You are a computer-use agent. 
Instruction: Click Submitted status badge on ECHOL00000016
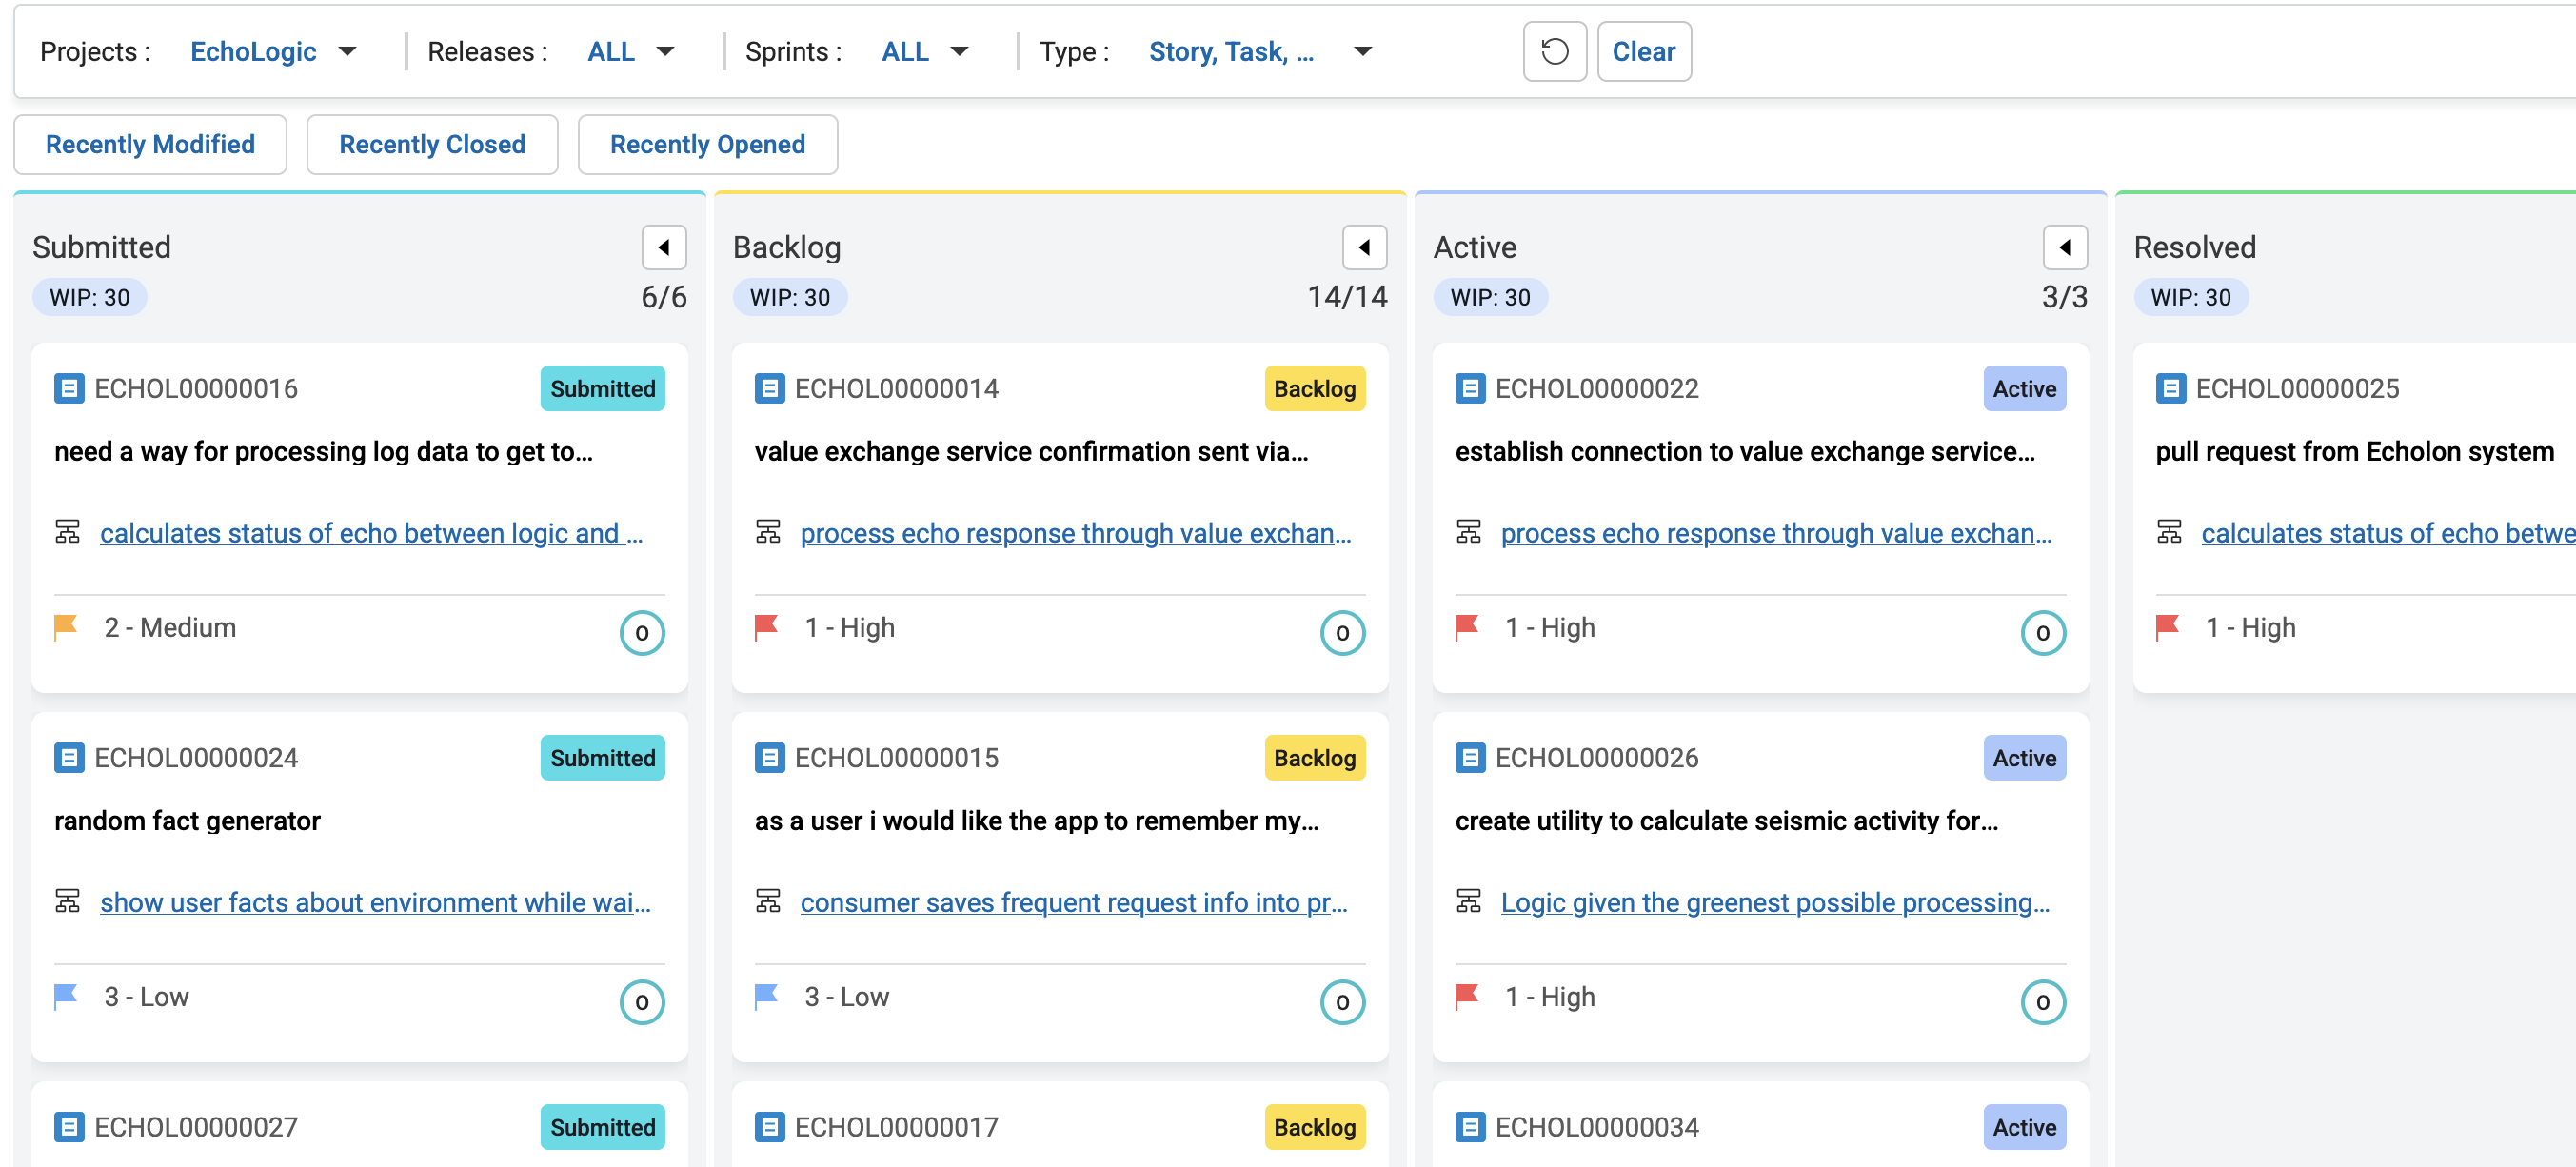(602, 388)
